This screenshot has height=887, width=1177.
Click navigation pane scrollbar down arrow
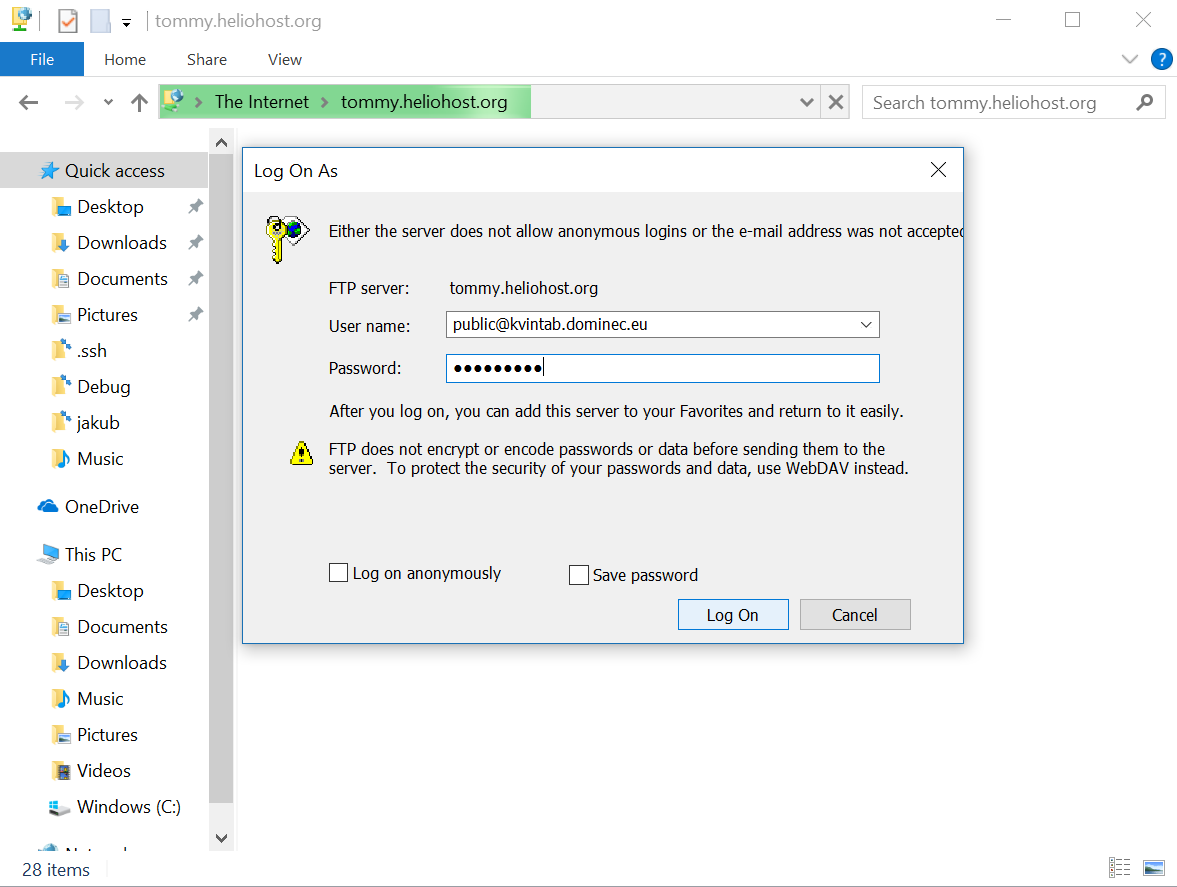(221, 838)
